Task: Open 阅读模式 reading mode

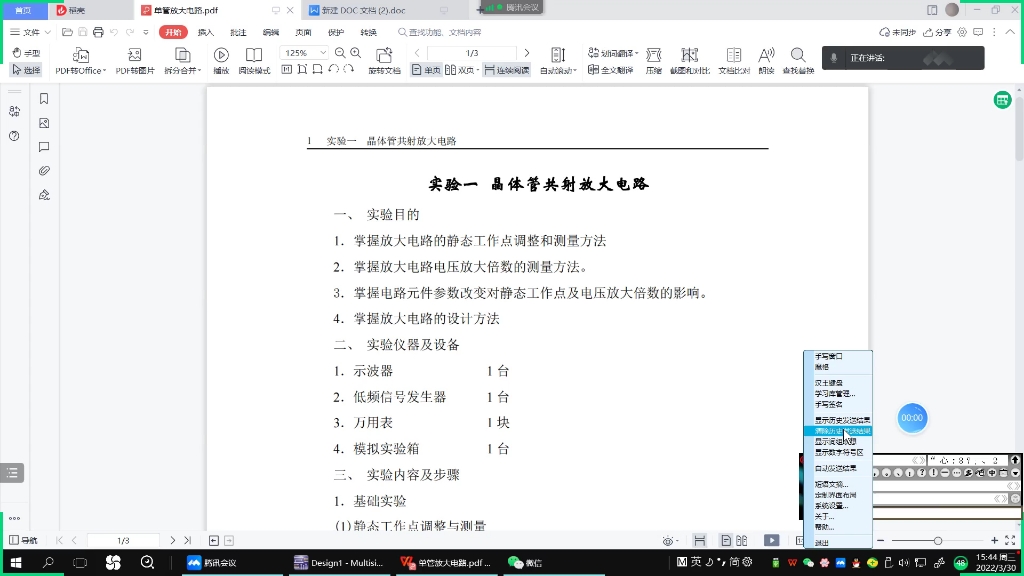Action: [x=252, y=57]
